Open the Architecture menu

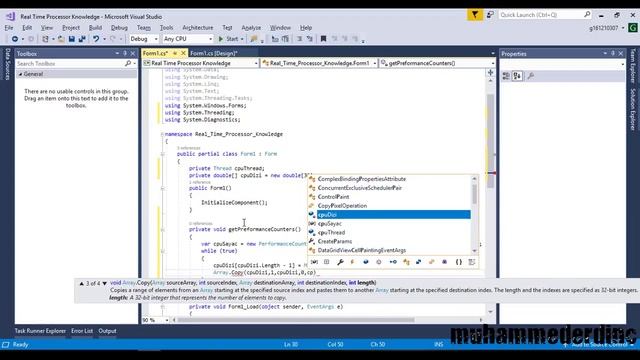[198, 28]
